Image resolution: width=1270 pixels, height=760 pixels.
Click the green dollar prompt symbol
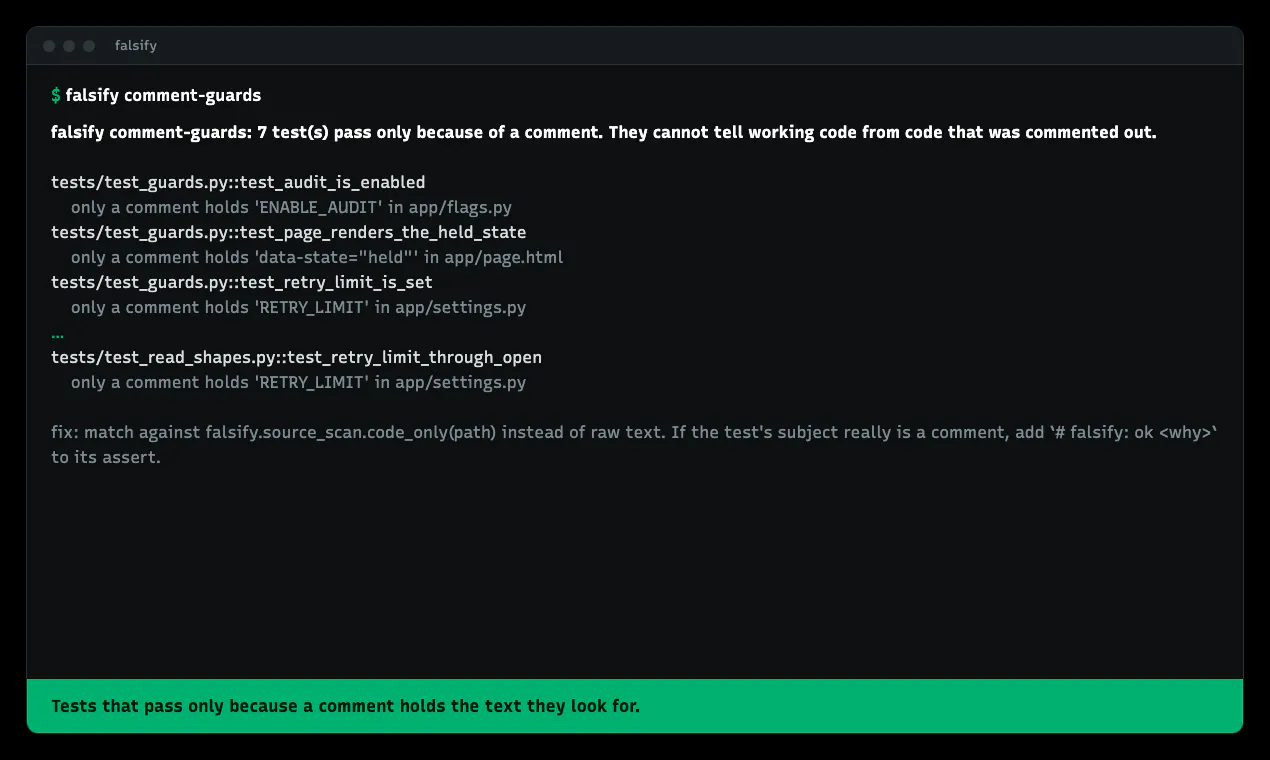[56, 96]
